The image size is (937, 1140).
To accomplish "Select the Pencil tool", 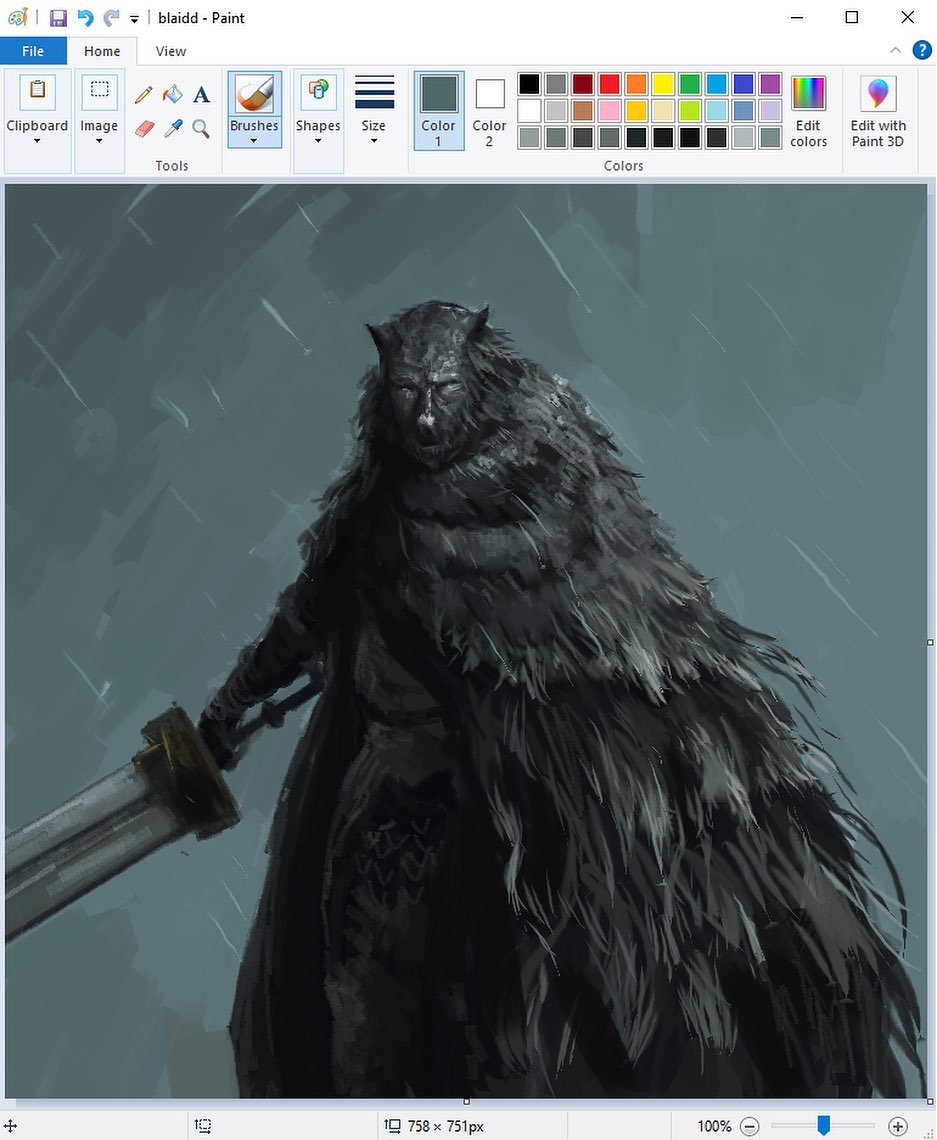I will [x=144, y=95].
